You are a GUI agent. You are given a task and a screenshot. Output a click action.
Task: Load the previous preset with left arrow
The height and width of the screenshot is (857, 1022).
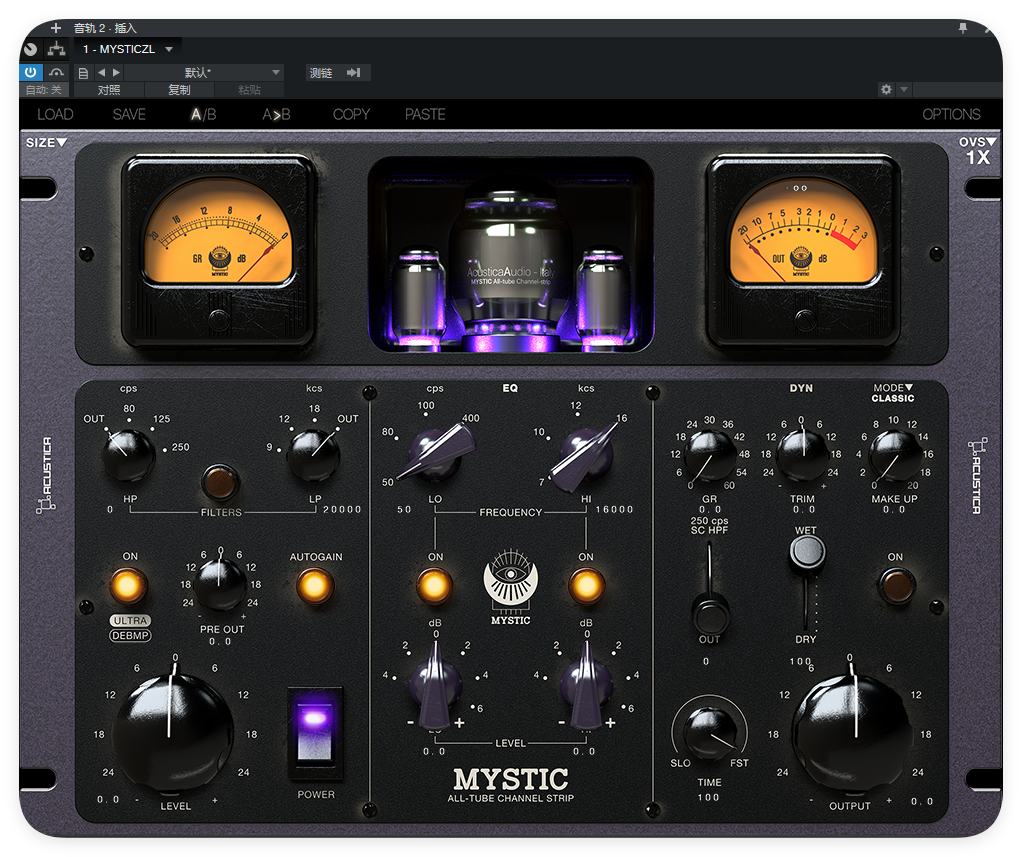(x=101, y=72)
